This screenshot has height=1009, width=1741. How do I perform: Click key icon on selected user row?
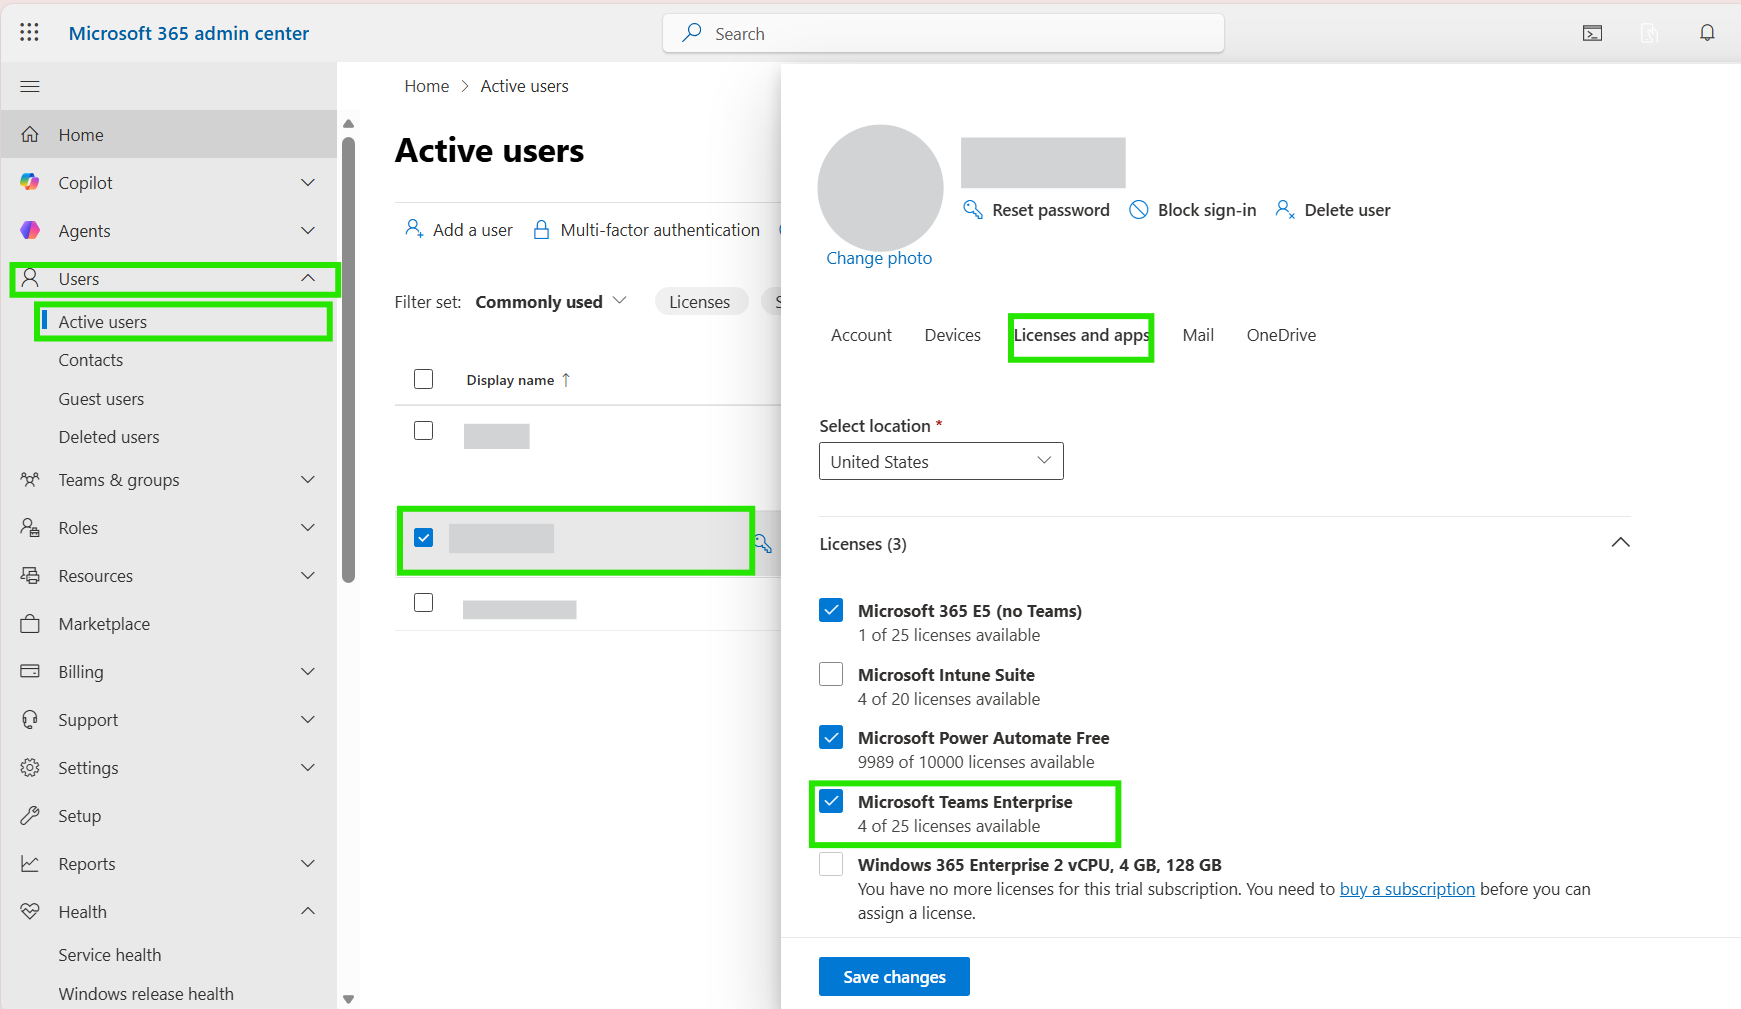763,543
